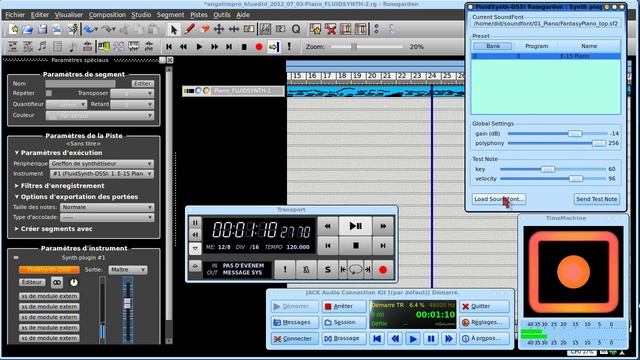Click the JACK window pause transport button
The image size is (640, 360).
431,339
